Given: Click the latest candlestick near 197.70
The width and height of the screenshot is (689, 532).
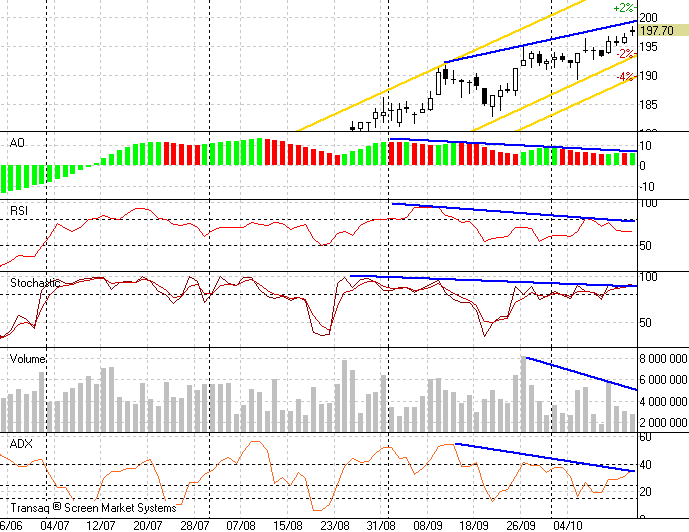Looking at the screenshot, I should 632,31.
